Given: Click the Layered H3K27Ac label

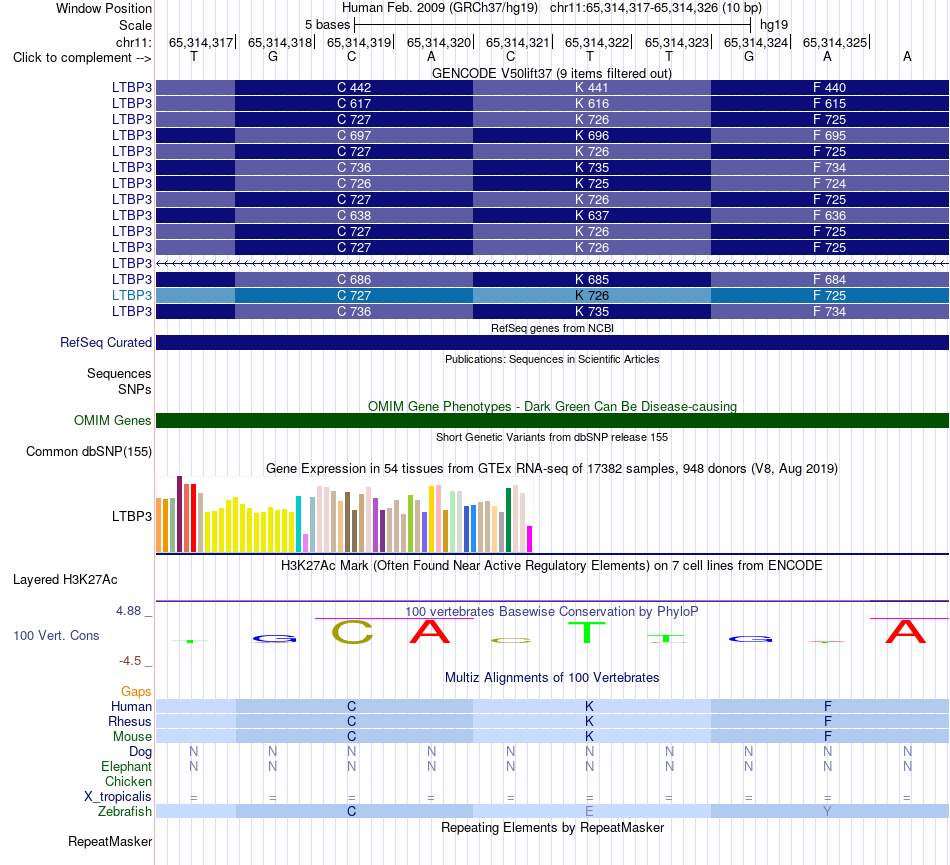Looking at the screenshot, I should click(x=65, y=580).
